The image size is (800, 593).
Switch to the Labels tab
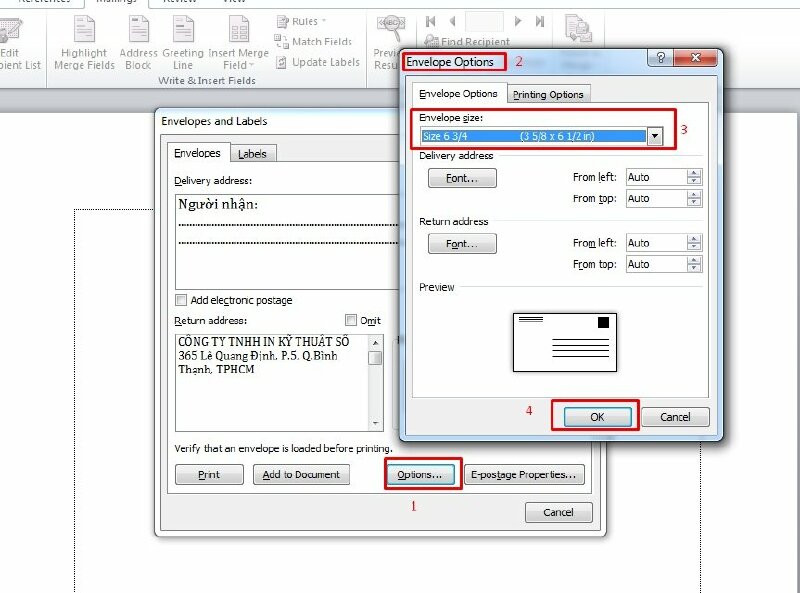(x=252, y=154)
